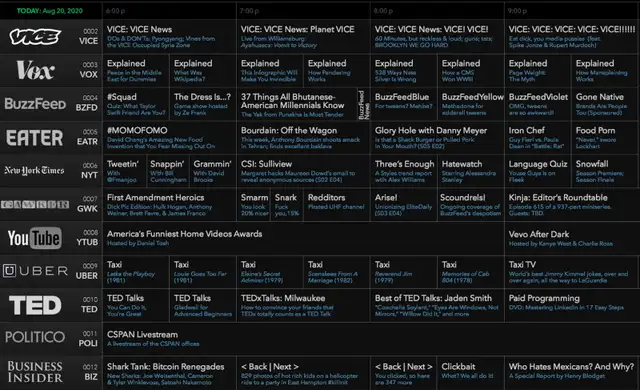Select the Scoundrels! program

pos(470,204)
